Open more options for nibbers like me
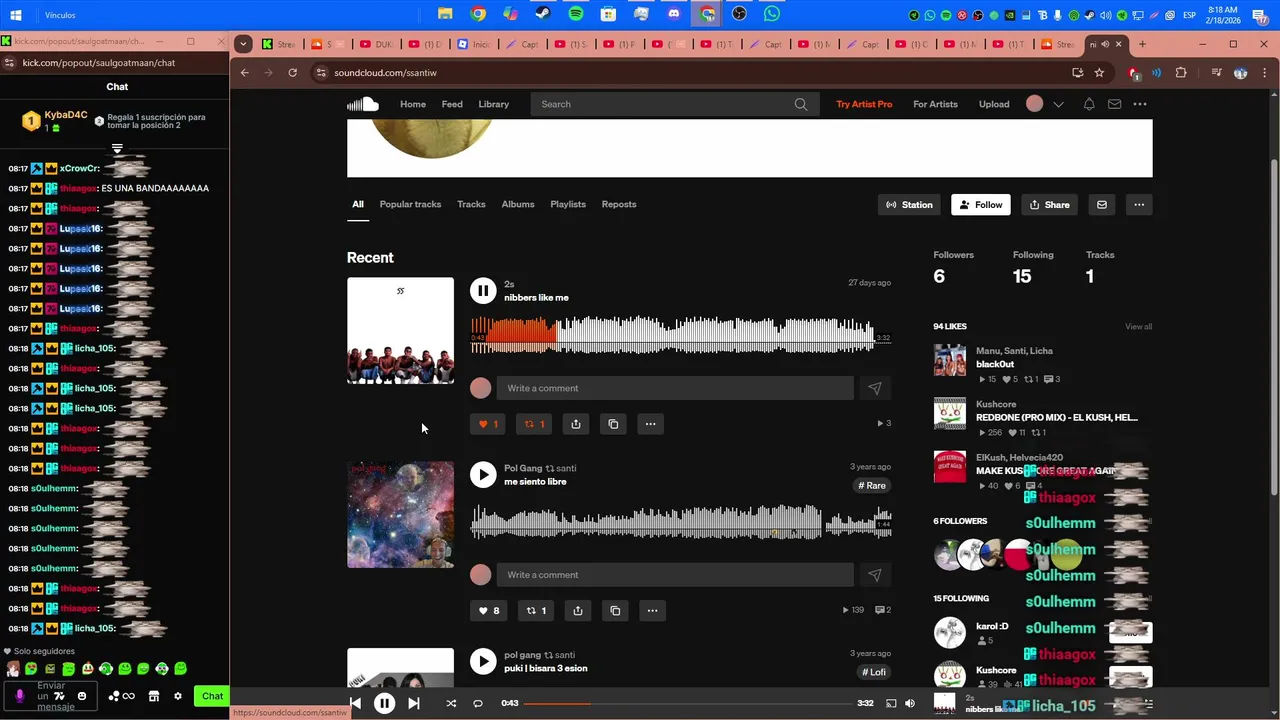This screenshot has width=1280, height=720. coord(650,424)
